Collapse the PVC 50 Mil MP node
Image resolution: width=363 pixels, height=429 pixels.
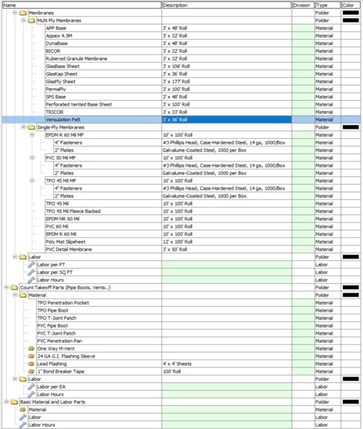[x=32, y=158]
